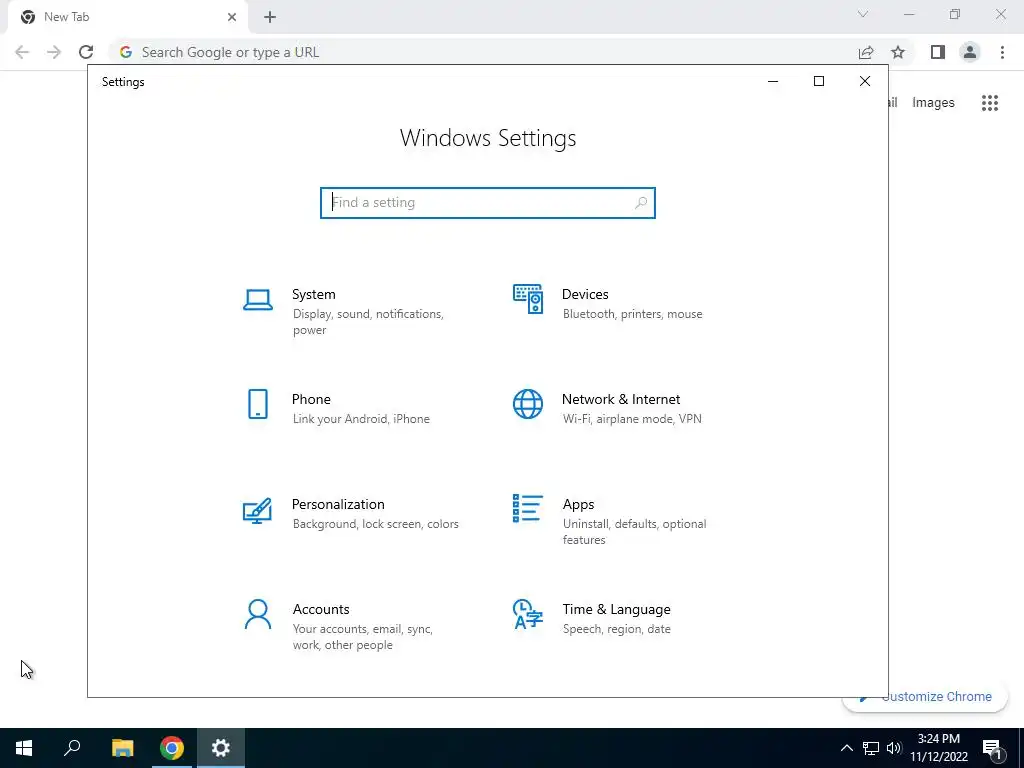
Task: Select the Personalization paintbrush icon
Action: (x=257, y=510)
